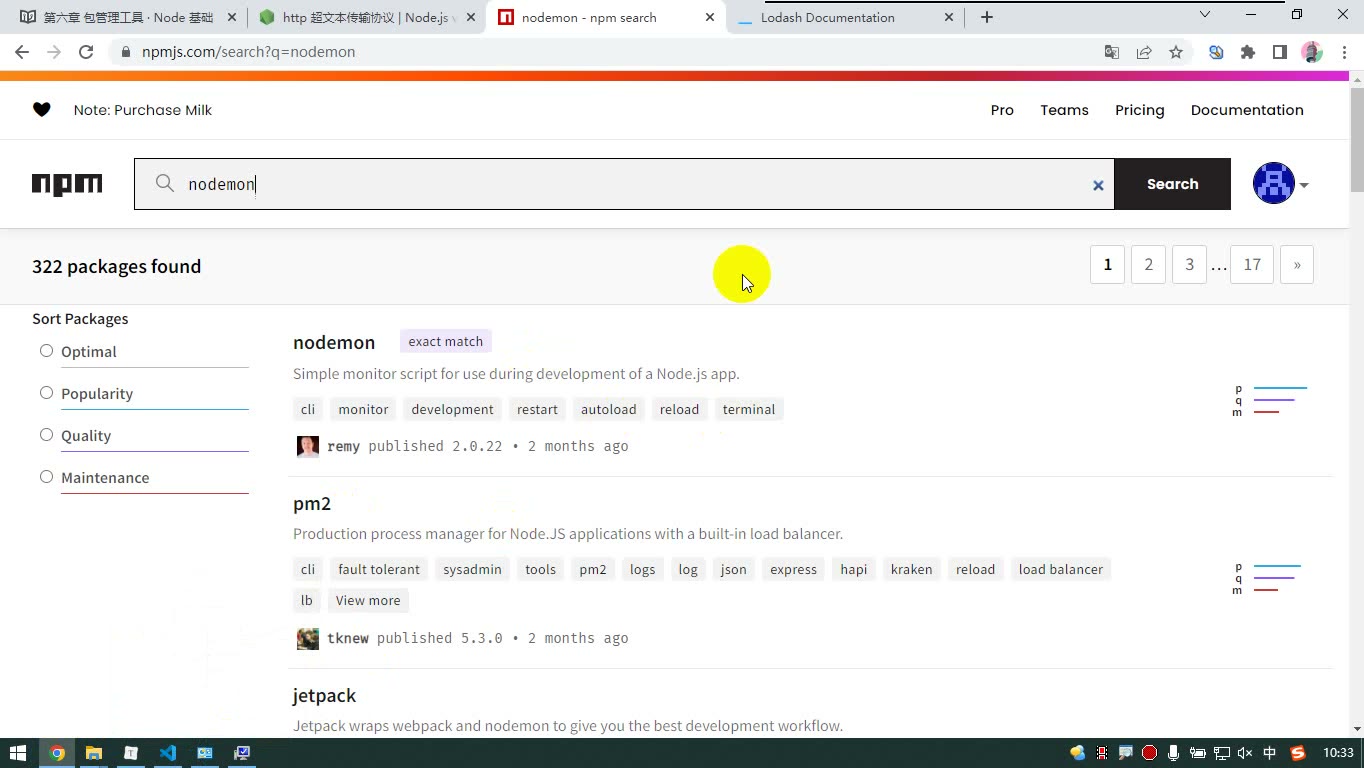Click the black heart icon in npm header
The height and width of the screenshot is (768, 1364).
click(41, 110)
